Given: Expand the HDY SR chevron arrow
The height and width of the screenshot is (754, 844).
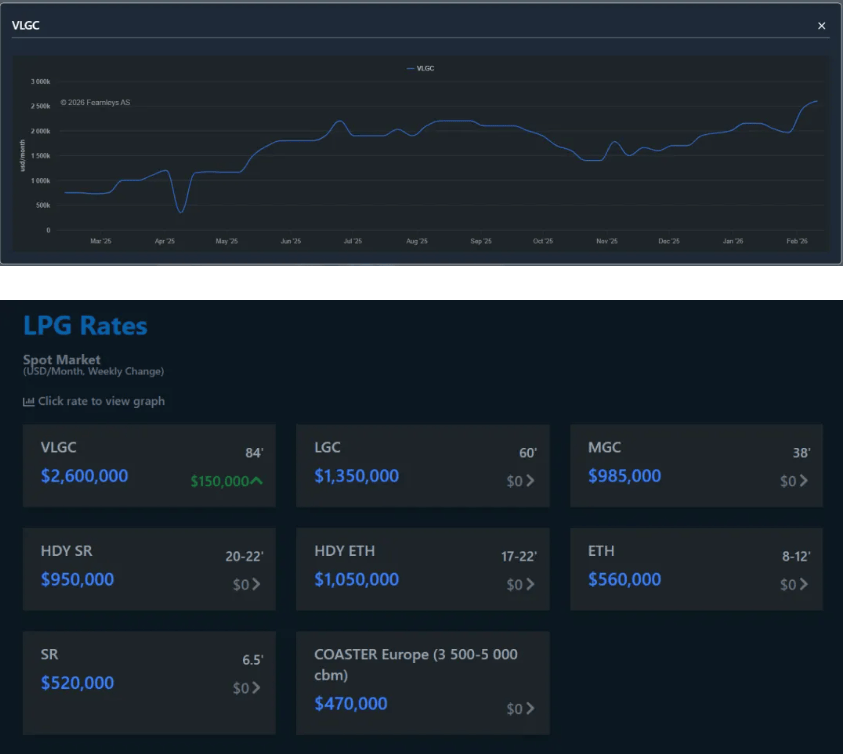Looking at the screenshot, I should click(256, 585).
